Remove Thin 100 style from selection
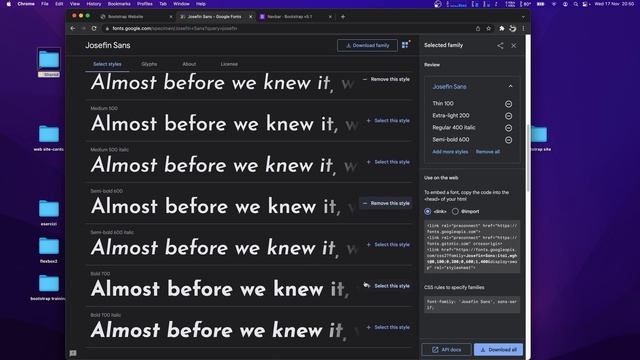640x360 pixels. click(508, 104)
